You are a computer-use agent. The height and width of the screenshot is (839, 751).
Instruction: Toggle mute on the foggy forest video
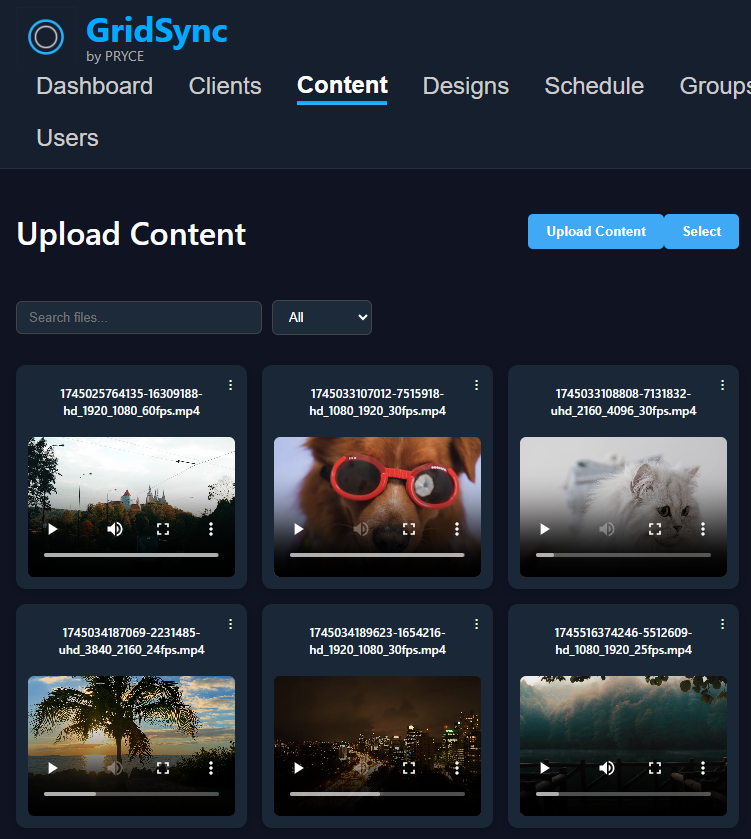[607, 768]
